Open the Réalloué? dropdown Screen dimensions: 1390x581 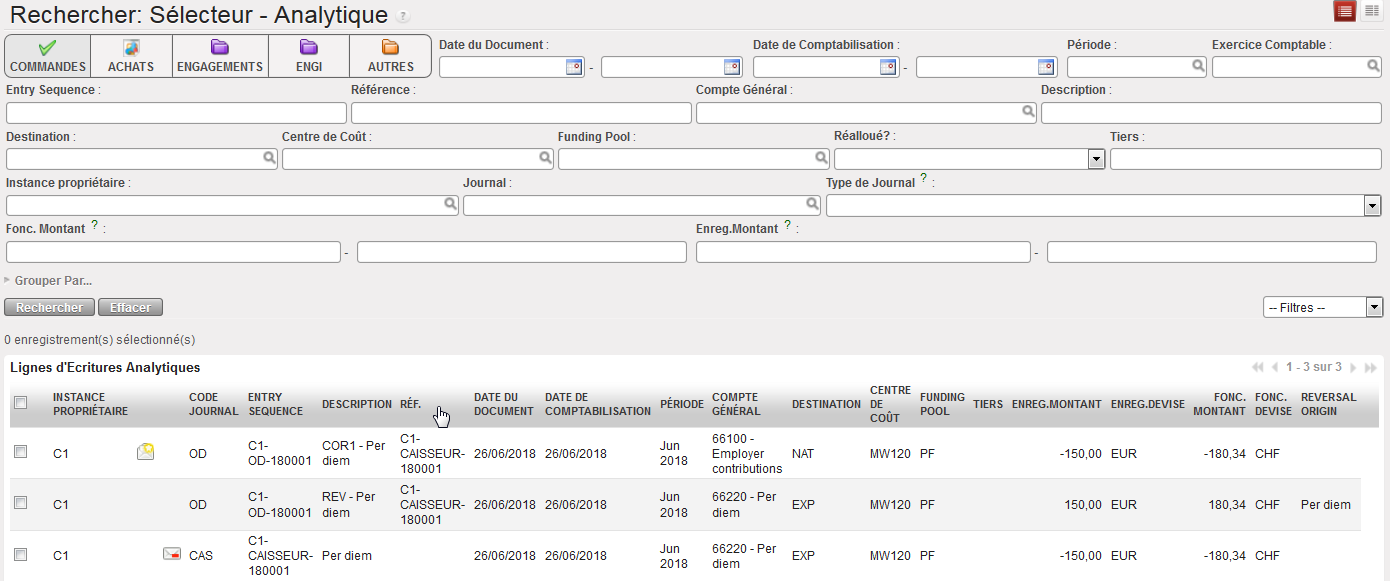(x=1096, y=159)
